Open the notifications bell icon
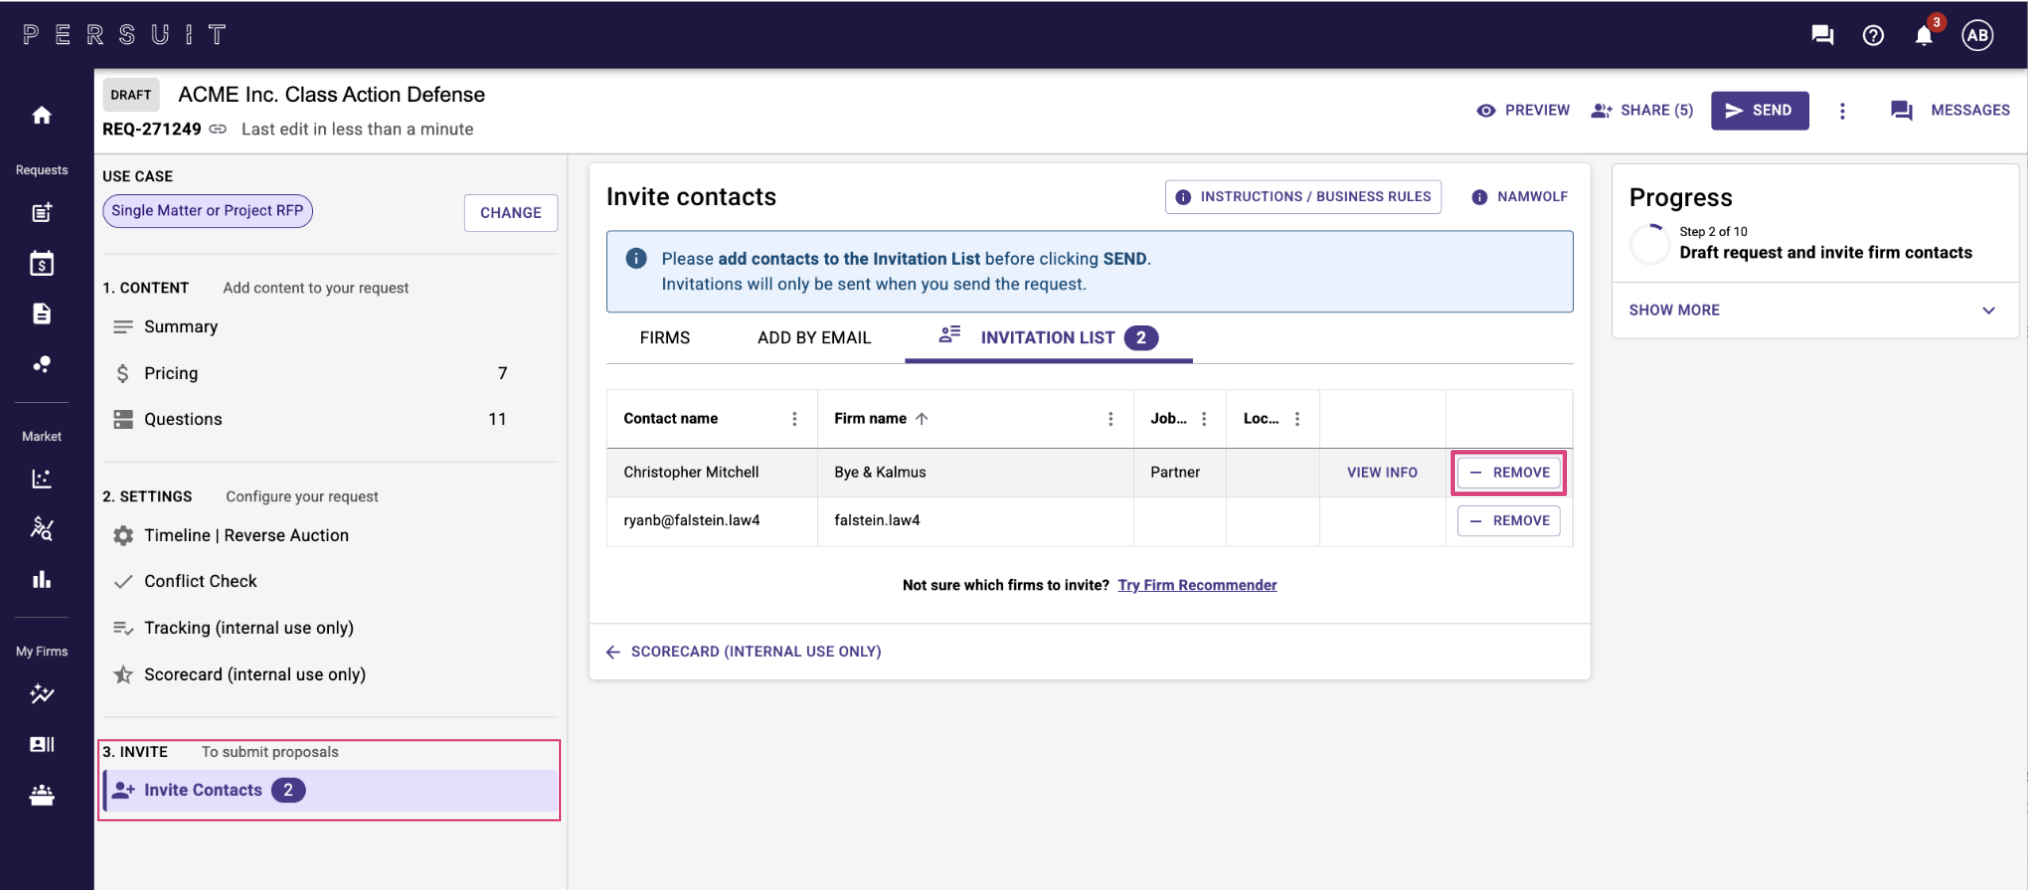The height and width of the screenshot is (890, 2028). (1924, 36)
